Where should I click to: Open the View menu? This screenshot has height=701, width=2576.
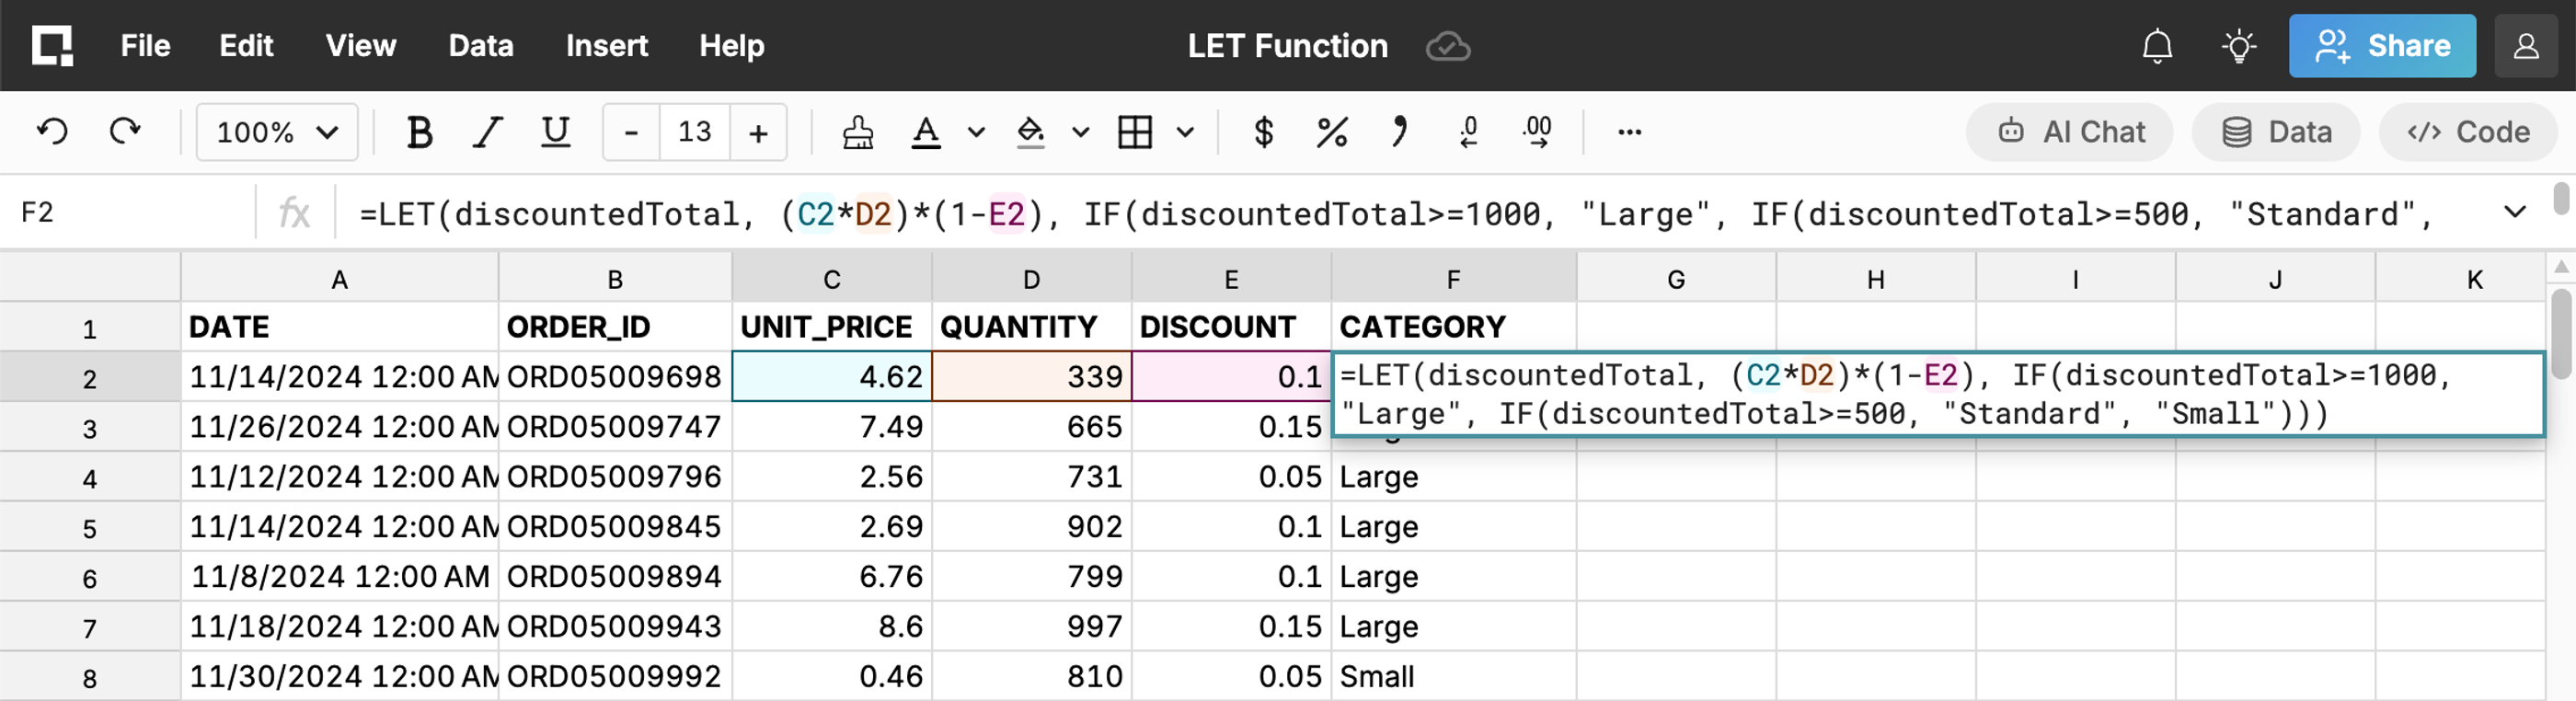(x=361, y=46)
